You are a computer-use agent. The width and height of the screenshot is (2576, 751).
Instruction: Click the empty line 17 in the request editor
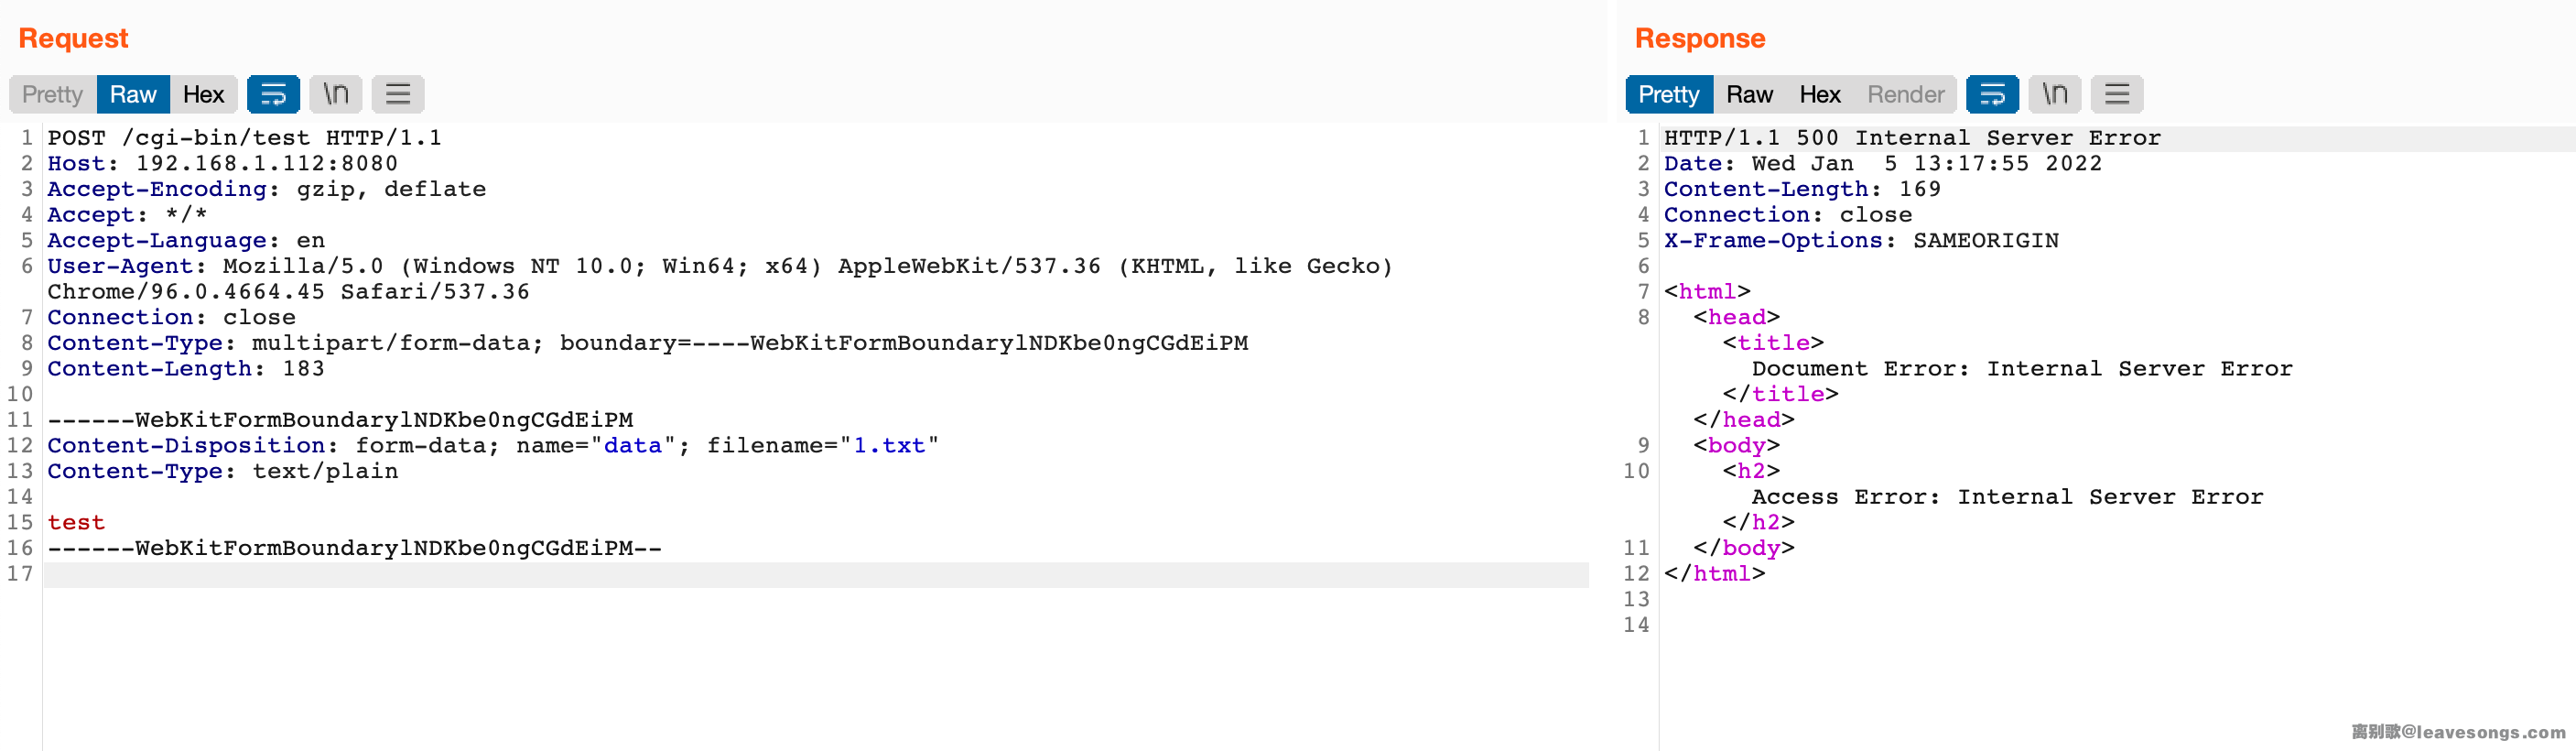tap(800, 574)
